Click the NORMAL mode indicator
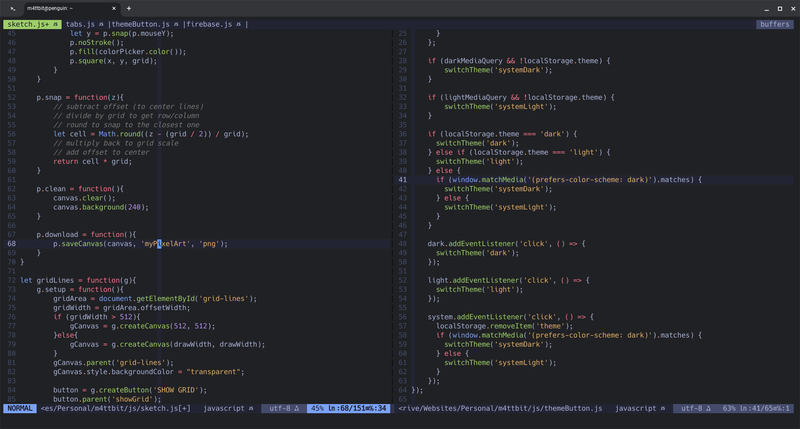 [20, 408]
